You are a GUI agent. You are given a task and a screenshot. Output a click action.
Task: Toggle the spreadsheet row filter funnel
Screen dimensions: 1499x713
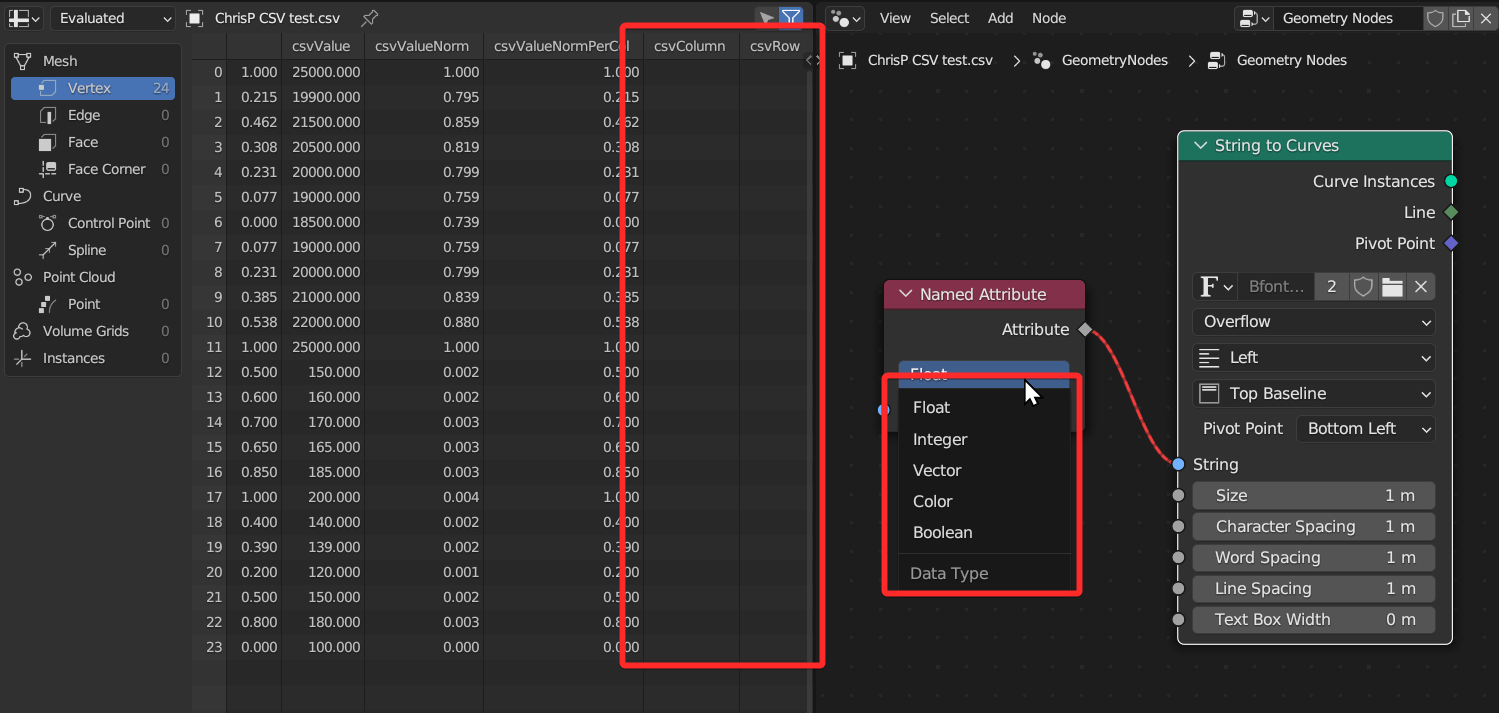coord(791,18)
